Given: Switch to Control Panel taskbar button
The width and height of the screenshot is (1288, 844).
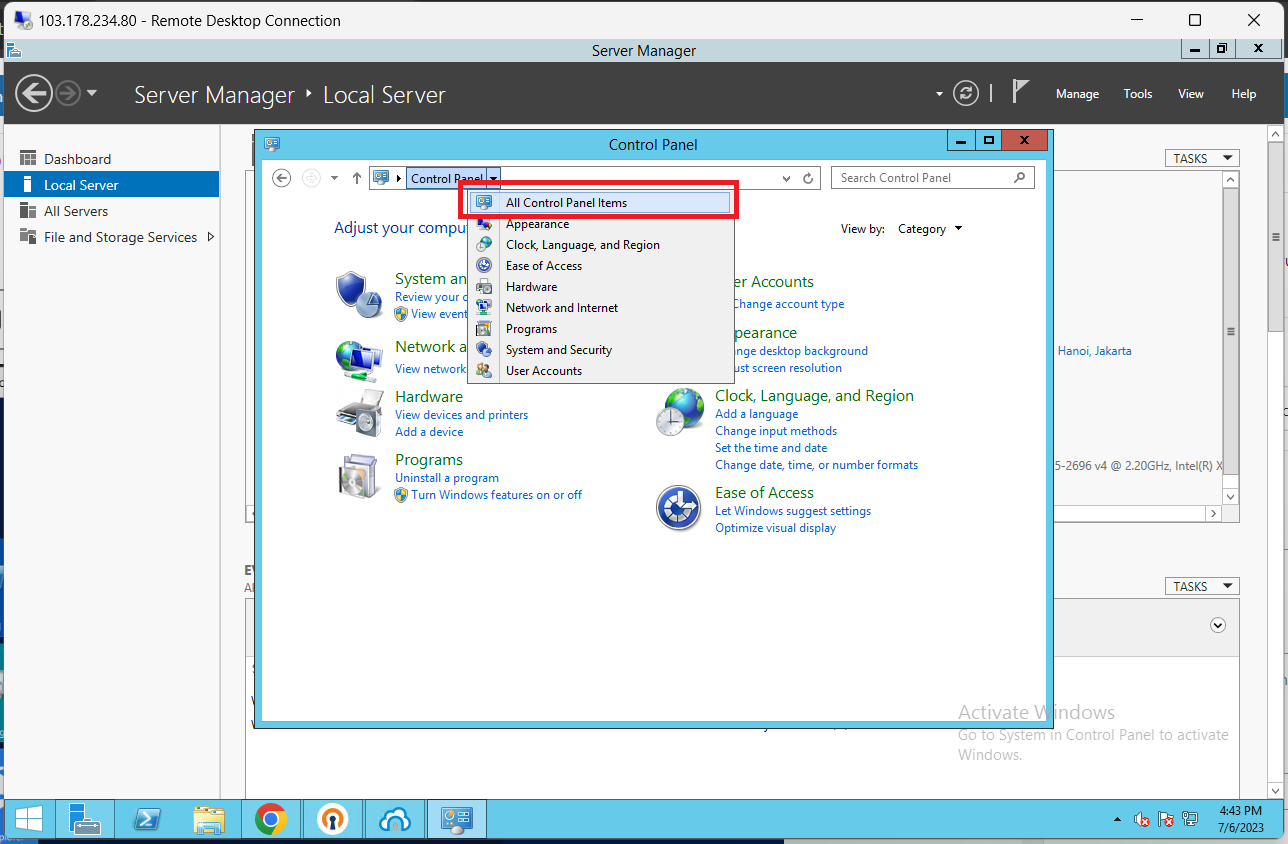Looking at the screenshot, I should [457, 821].
